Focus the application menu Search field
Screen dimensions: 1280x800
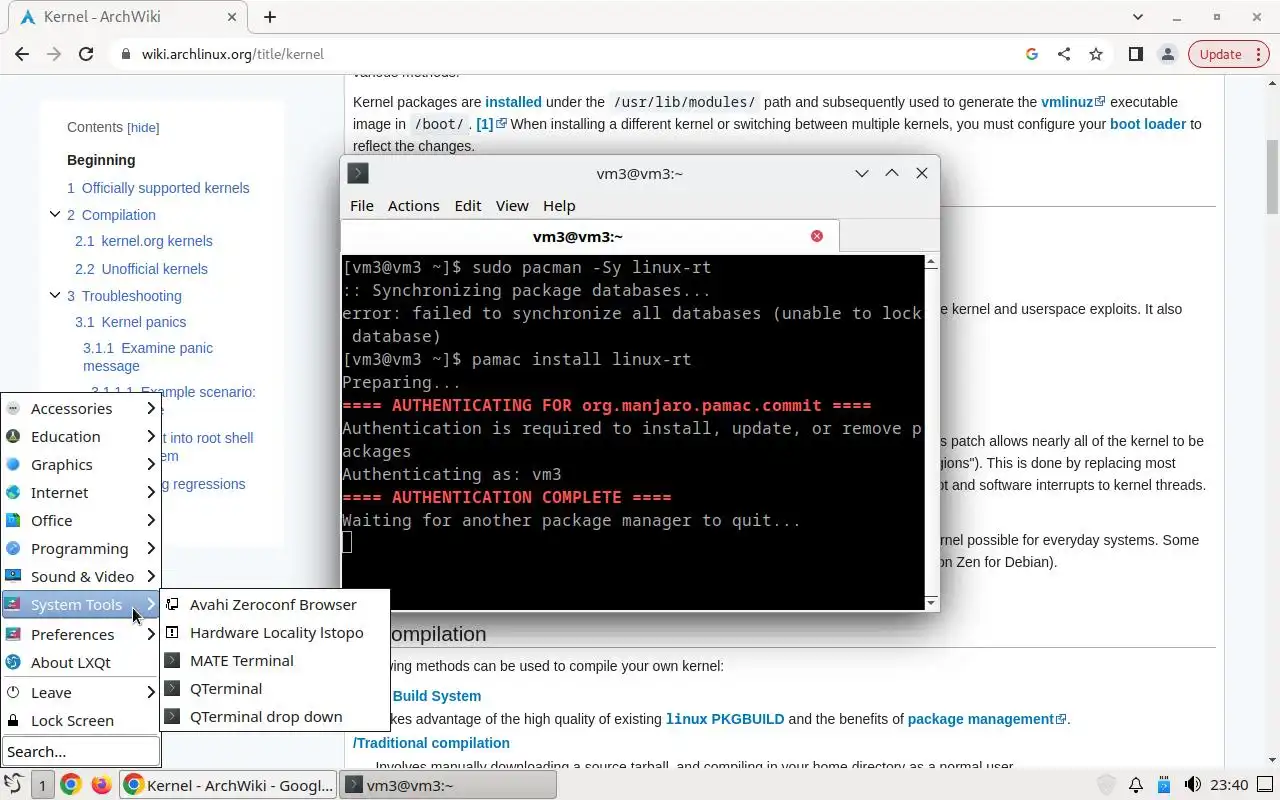coord(81,751)
